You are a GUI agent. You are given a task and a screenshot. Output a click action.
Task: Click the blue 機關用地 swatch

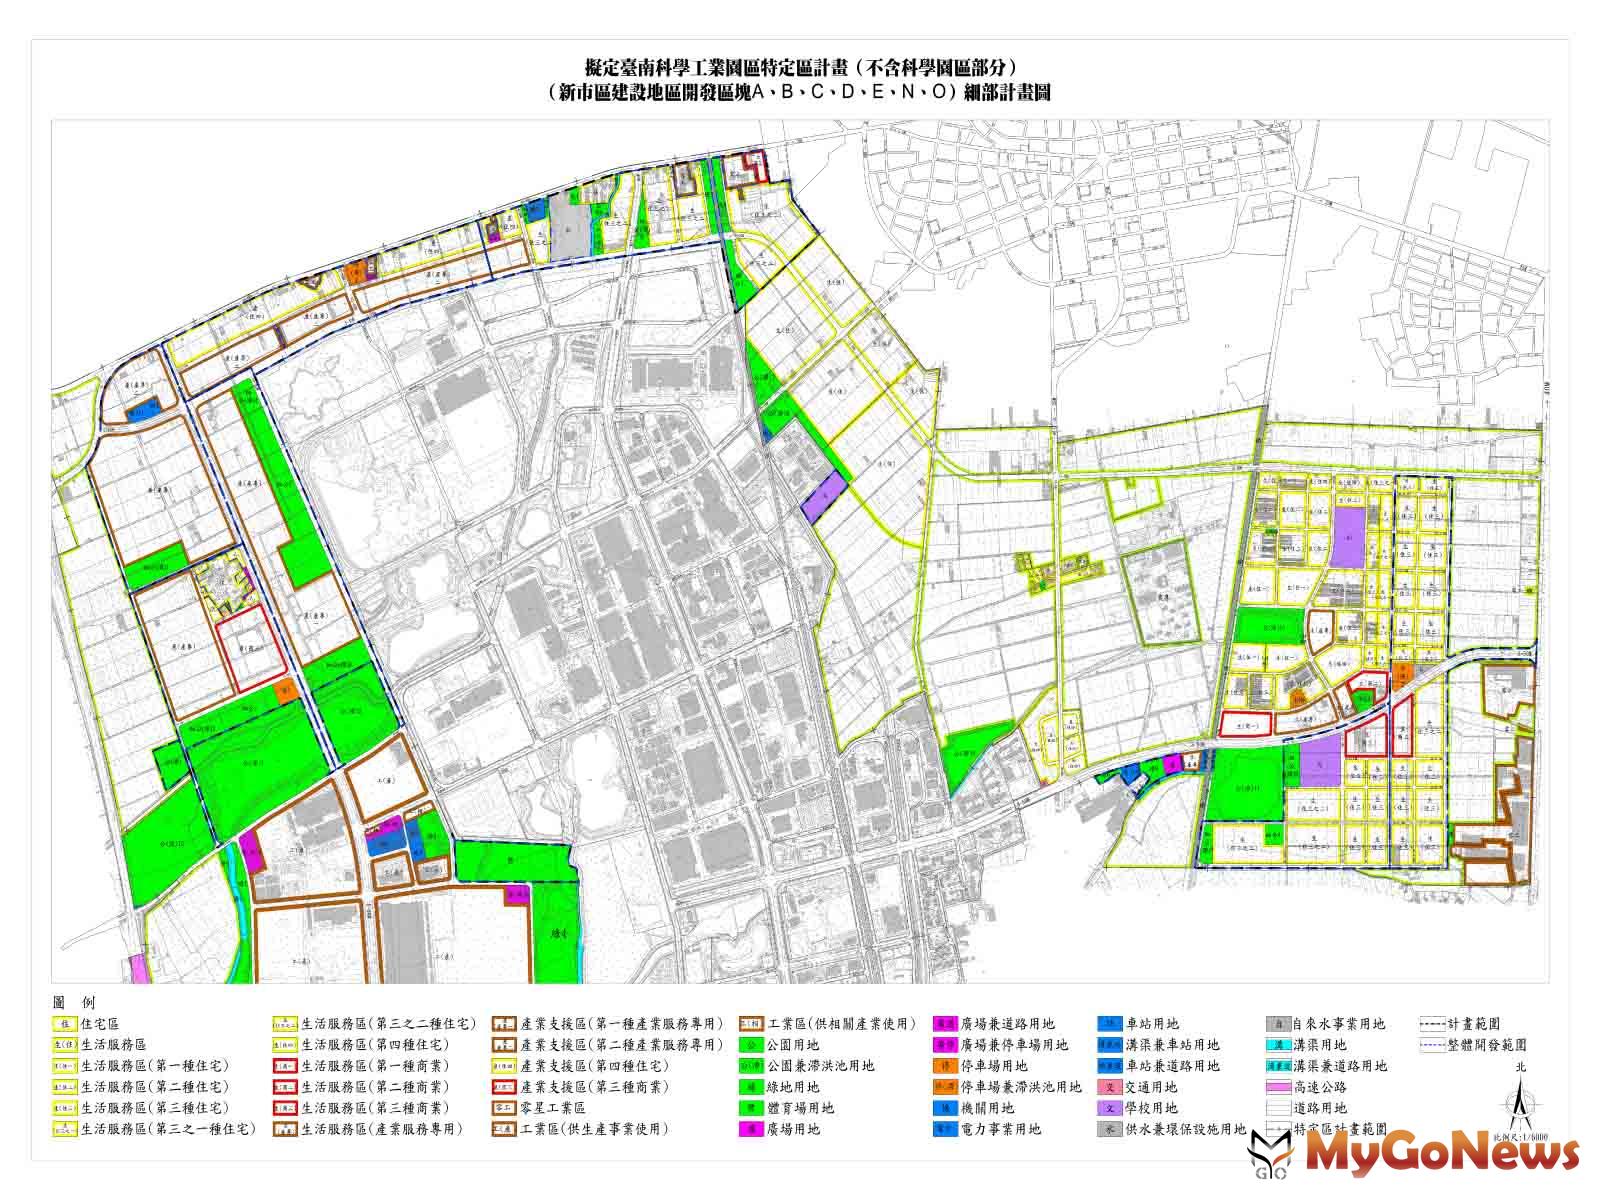pyautogui.click(x=944, y=1108)
